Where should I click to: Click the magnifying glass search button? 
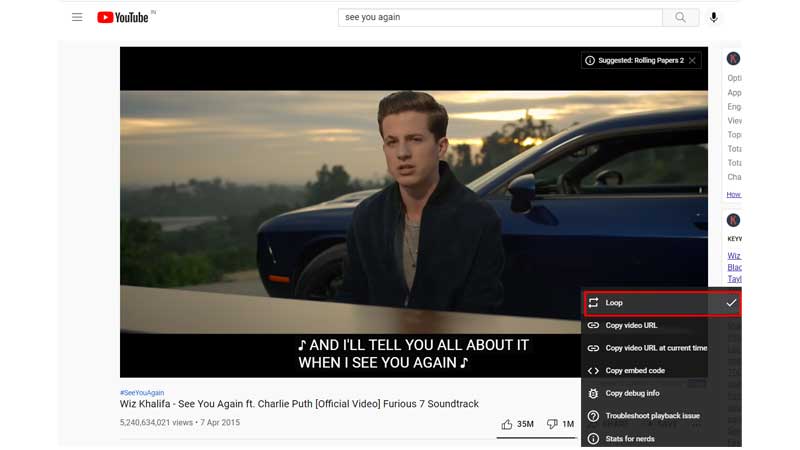[680, 17]
